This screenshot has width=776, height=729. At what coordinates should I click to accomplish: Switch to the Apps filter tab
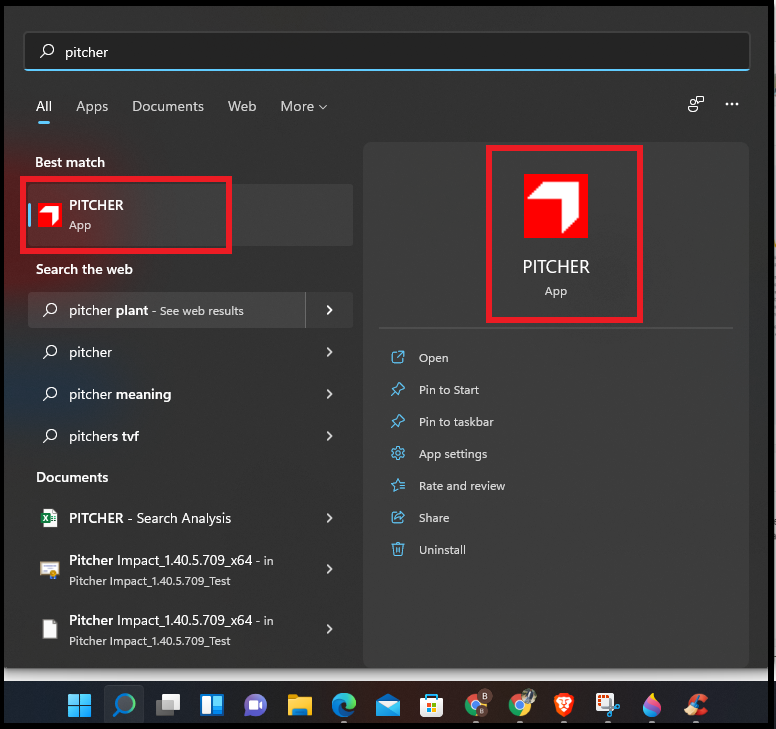pyautogui.click(x=92, y=106)
